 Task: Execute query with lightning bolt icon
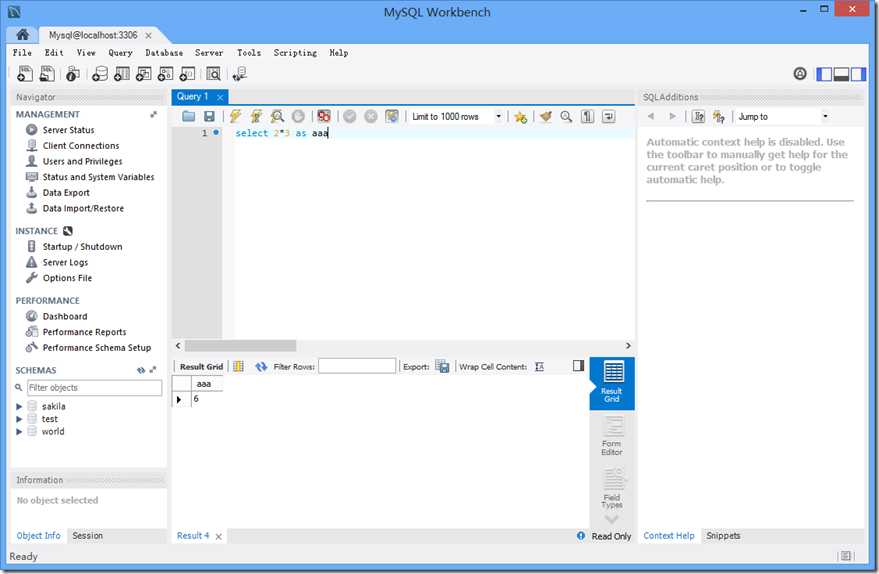[235, 116]
